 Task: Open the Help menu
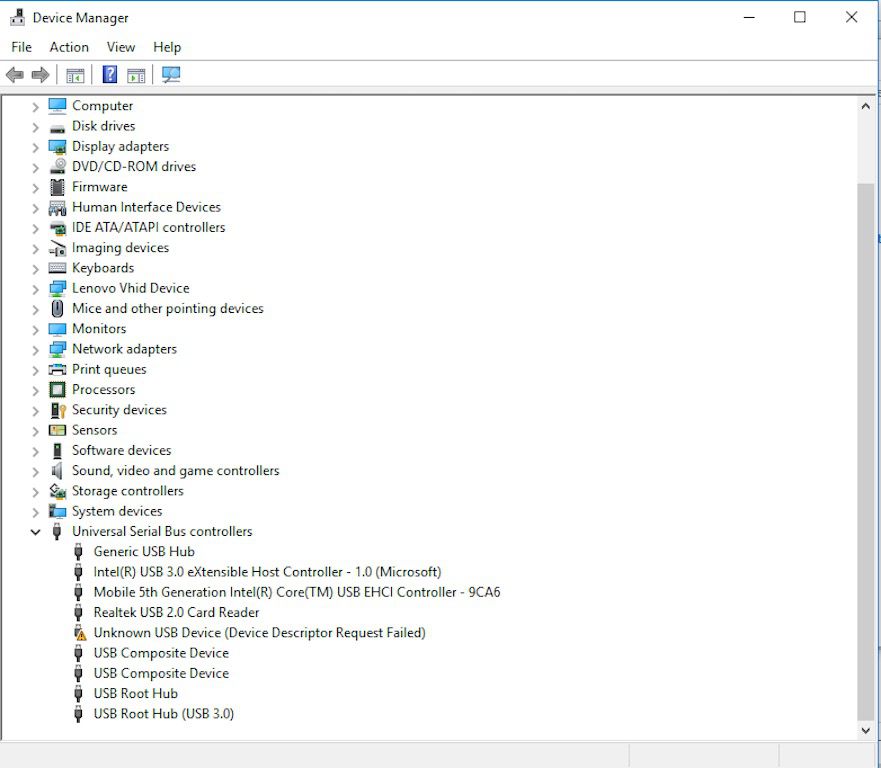tap(167, 47)
